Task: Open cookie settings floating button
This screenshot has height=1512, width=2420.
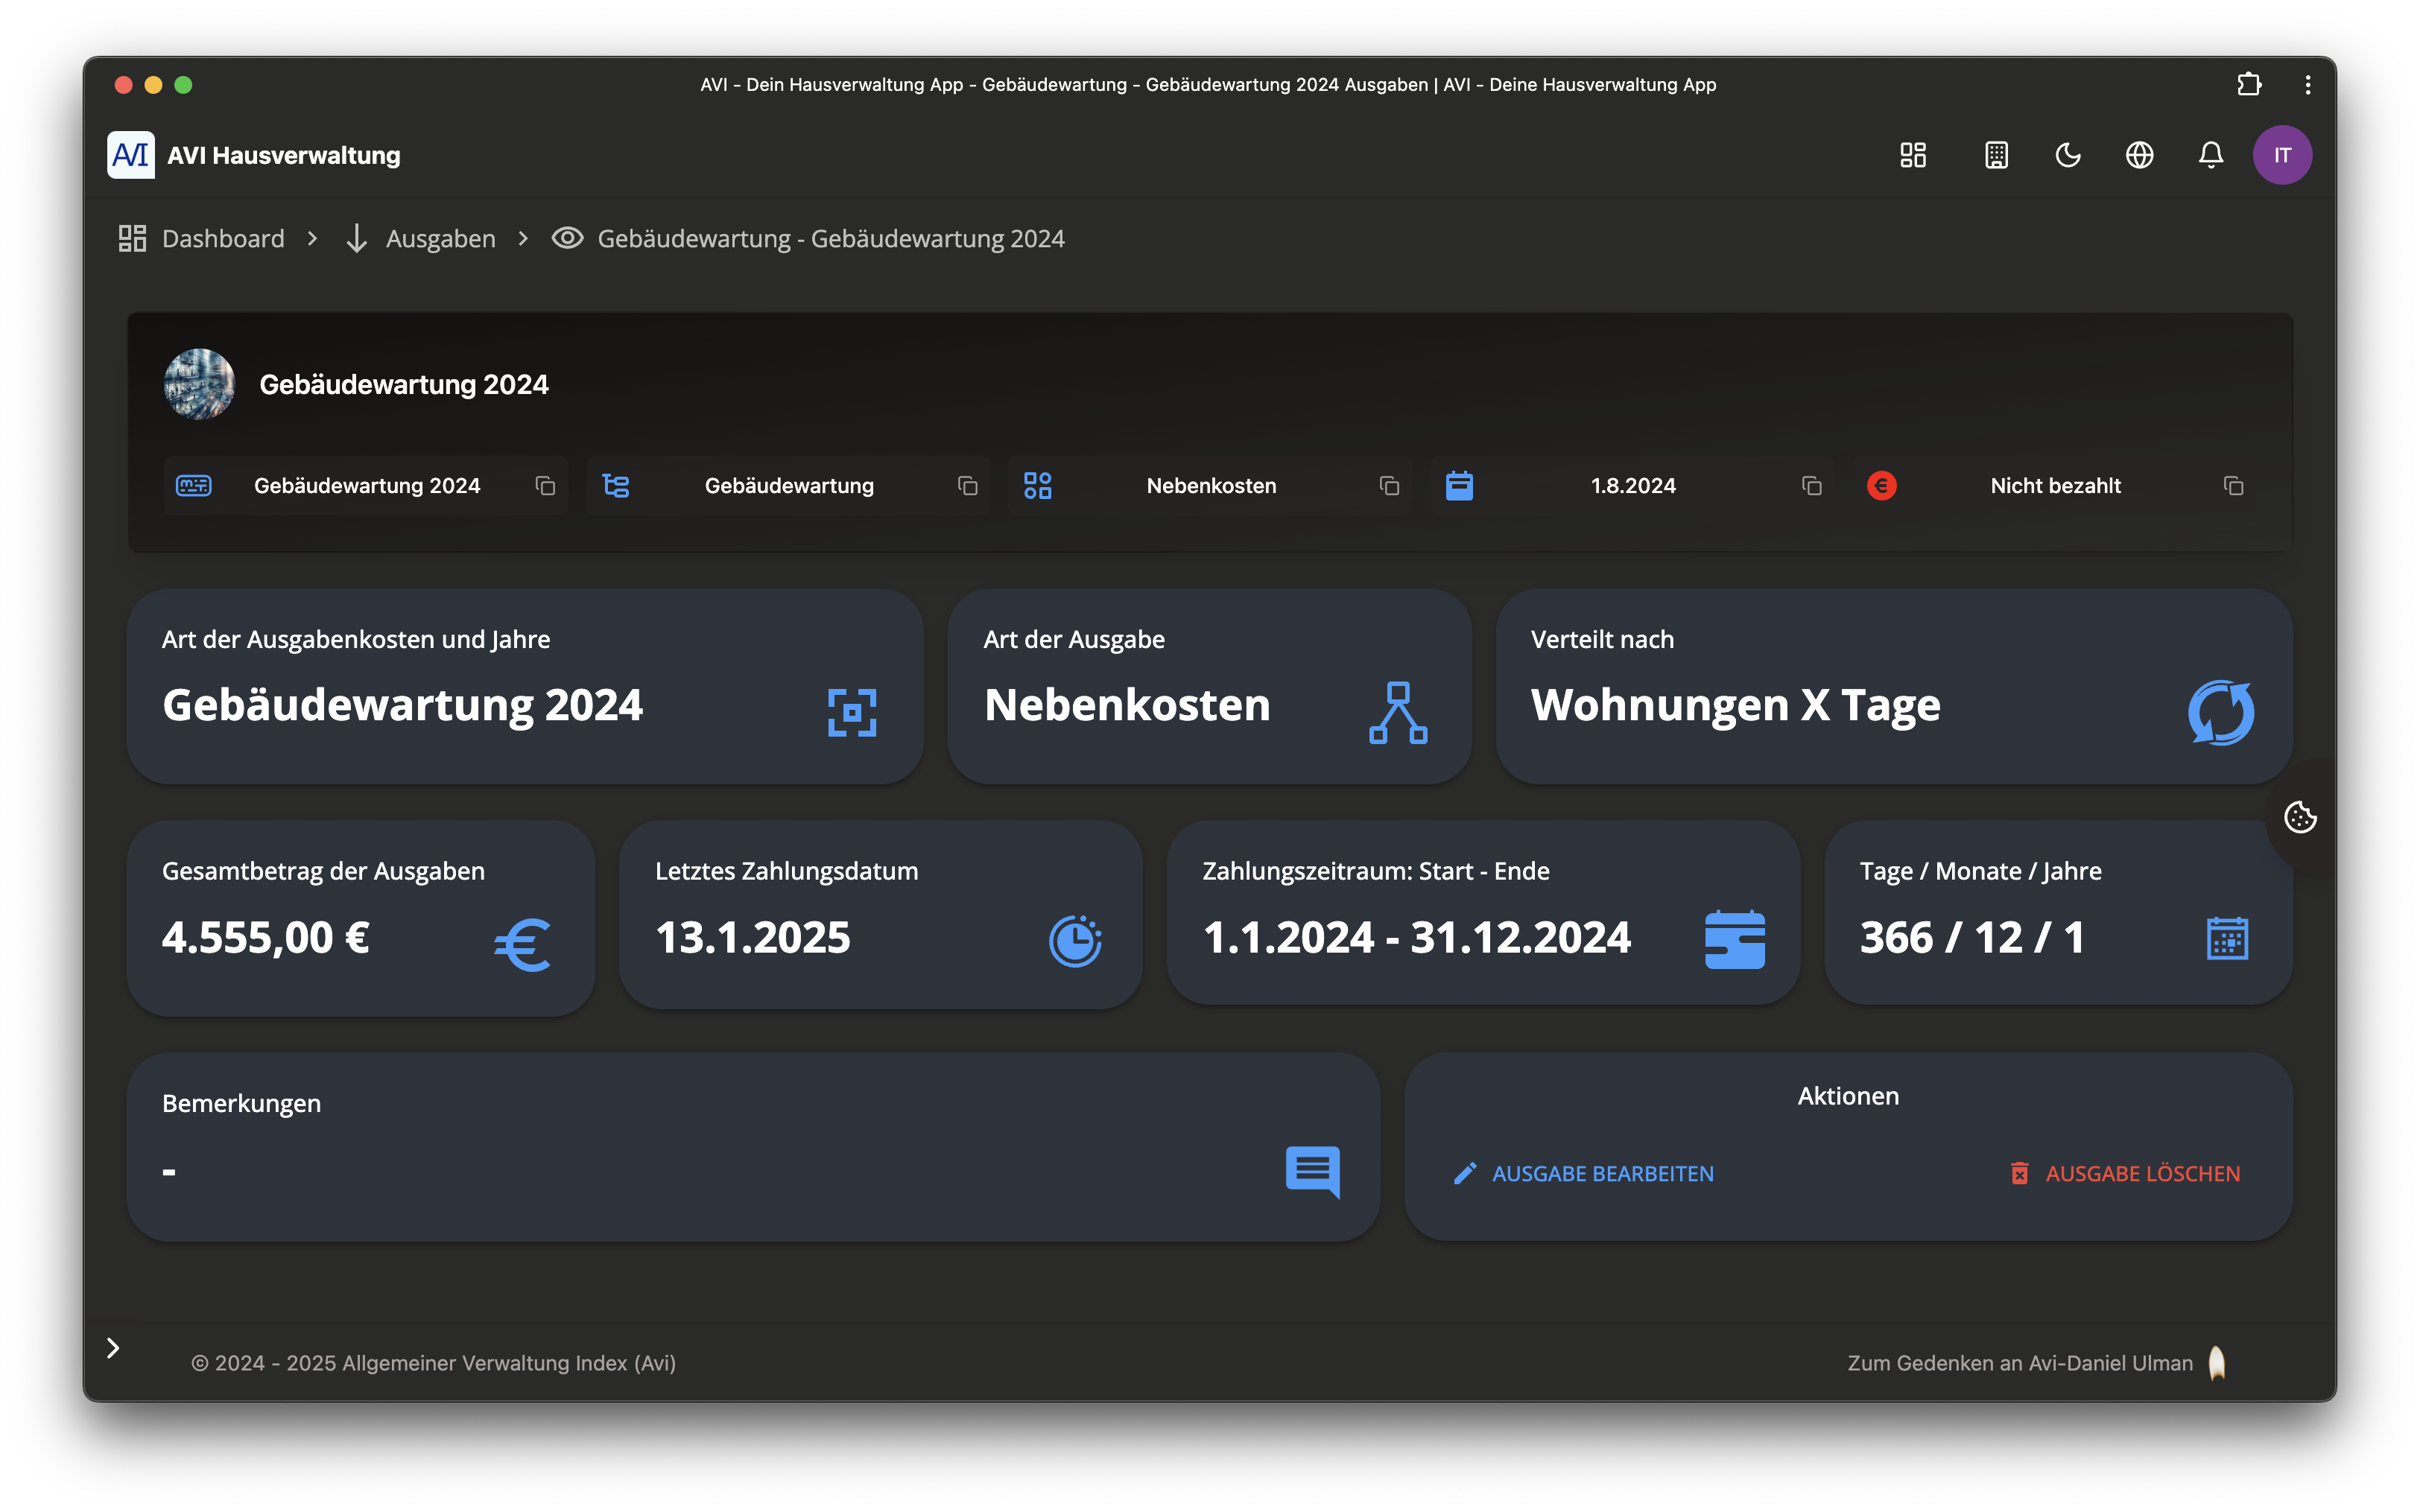Action: [2300, 817]
